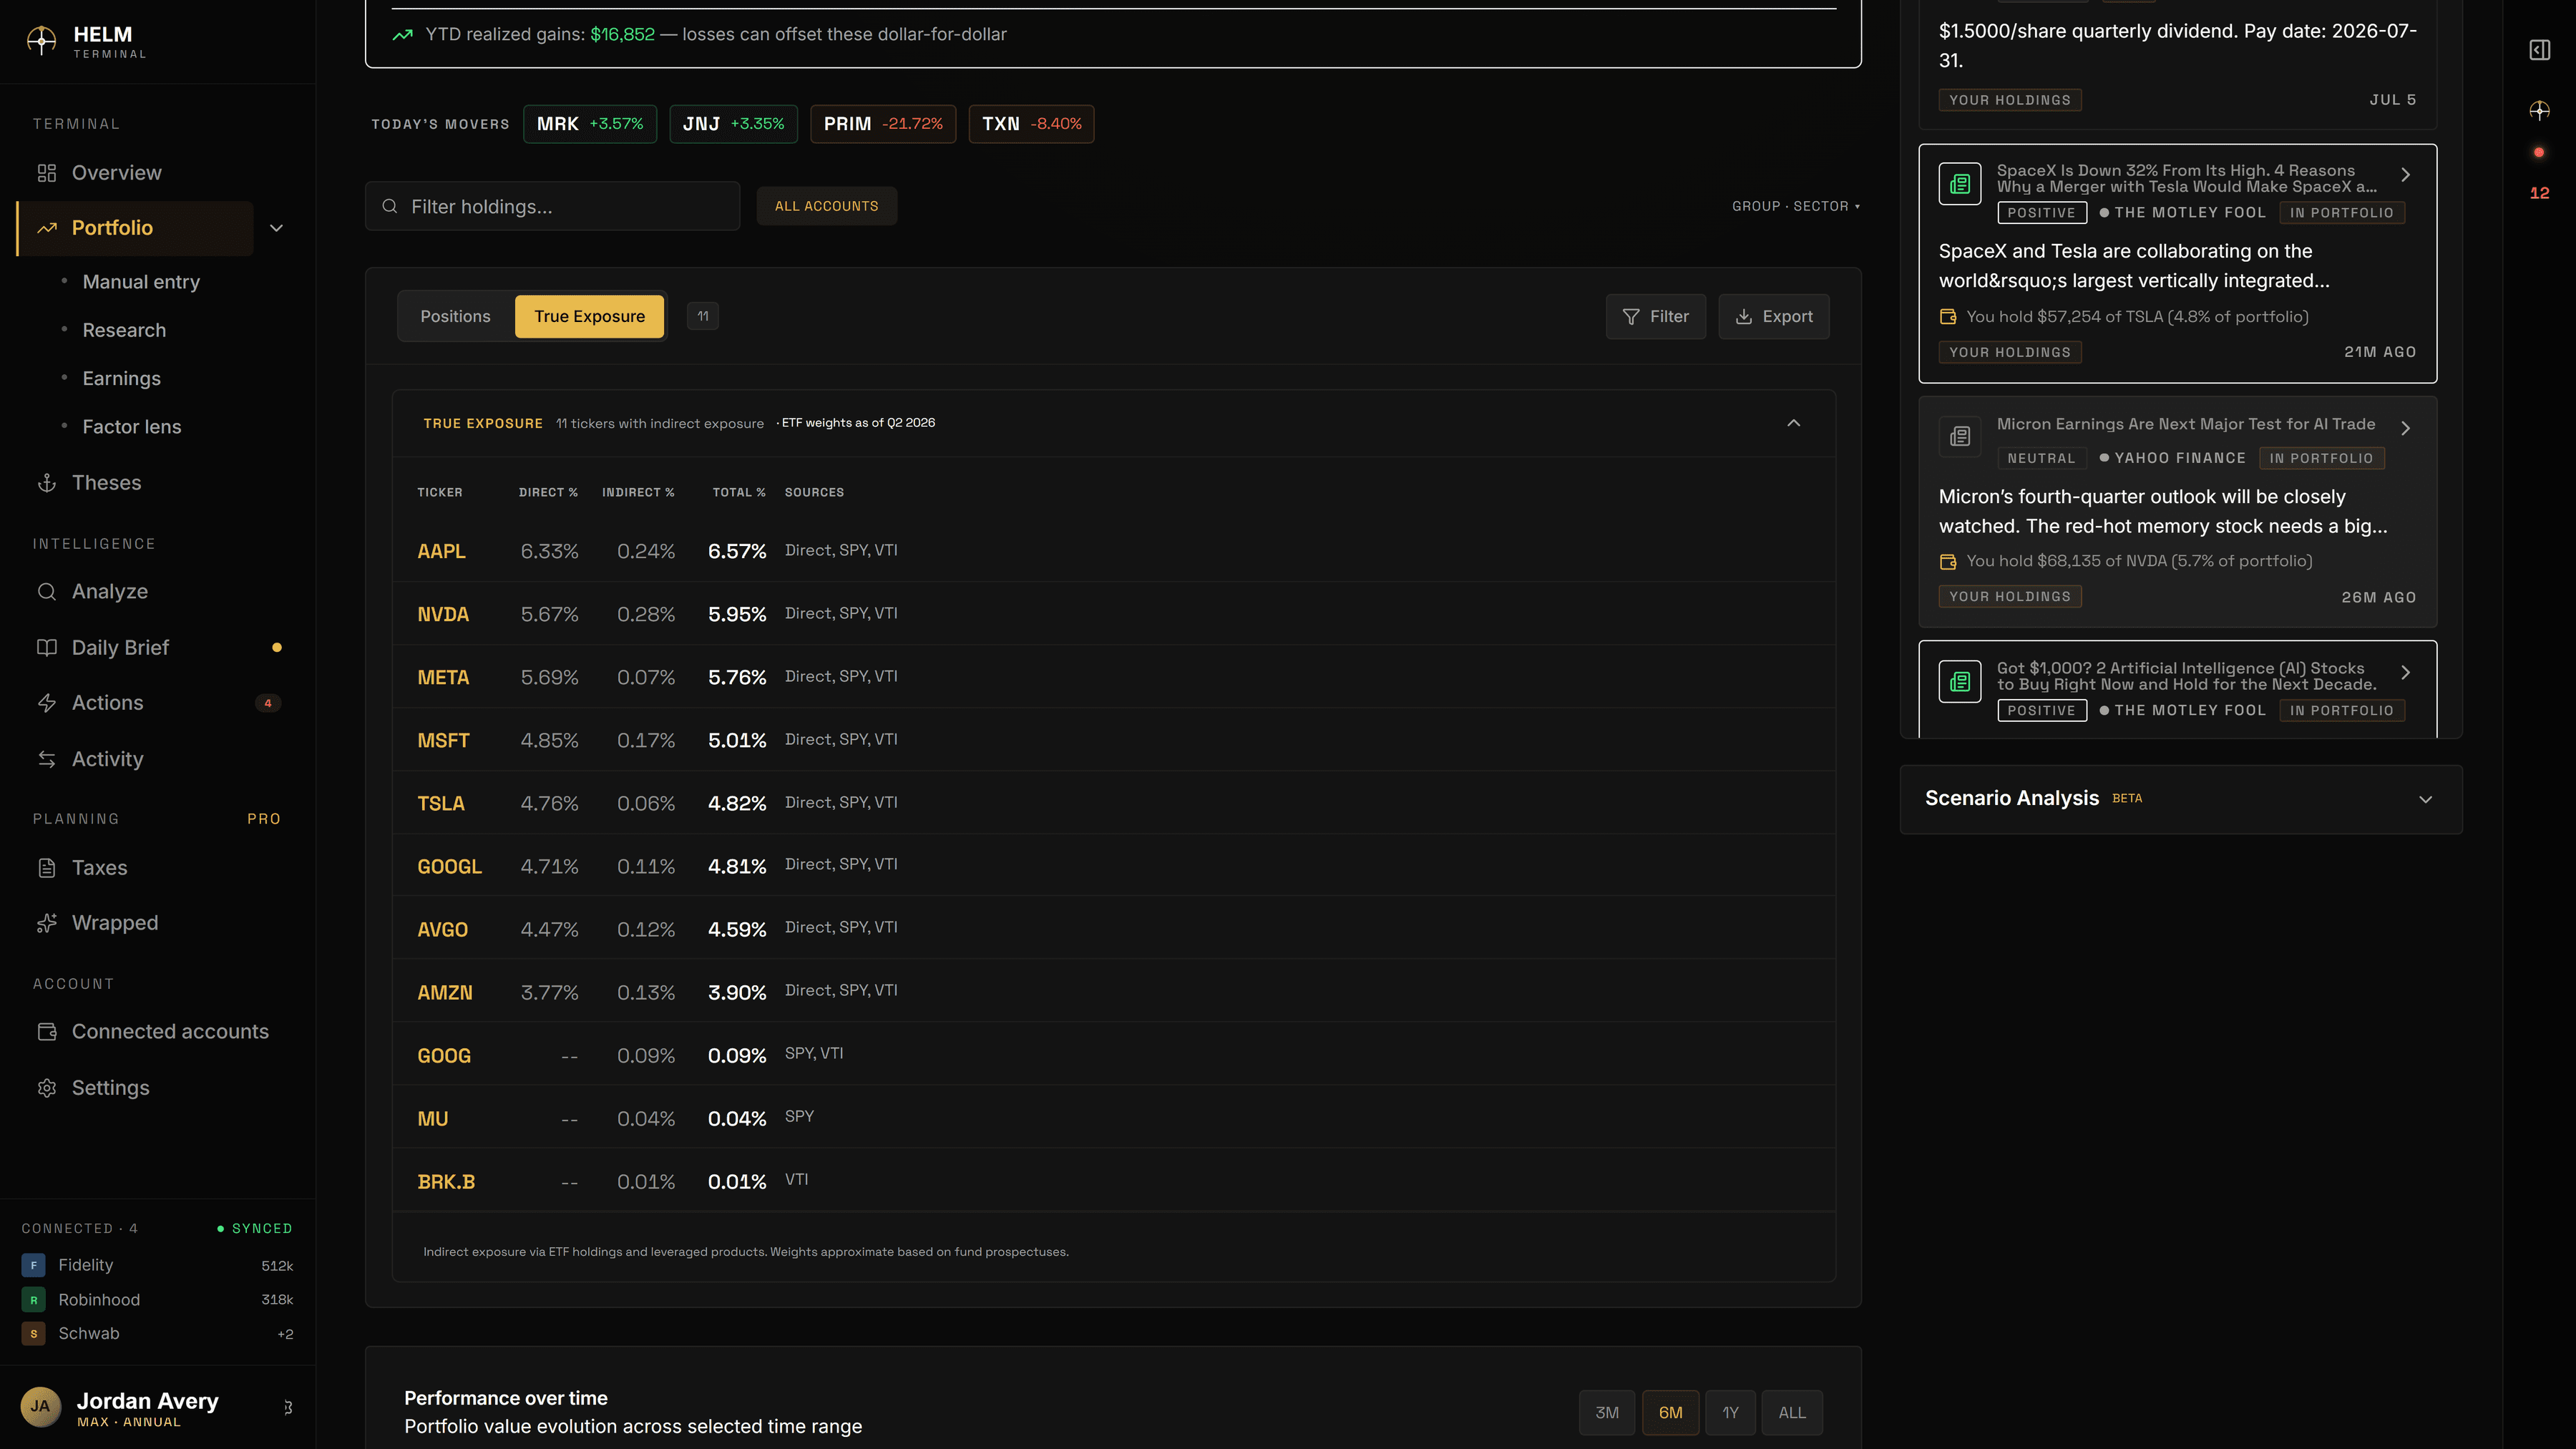Set performance range to 1Y
The width and height of the screenshot is (2576, 1449).
click(x=1730, y=1413)
